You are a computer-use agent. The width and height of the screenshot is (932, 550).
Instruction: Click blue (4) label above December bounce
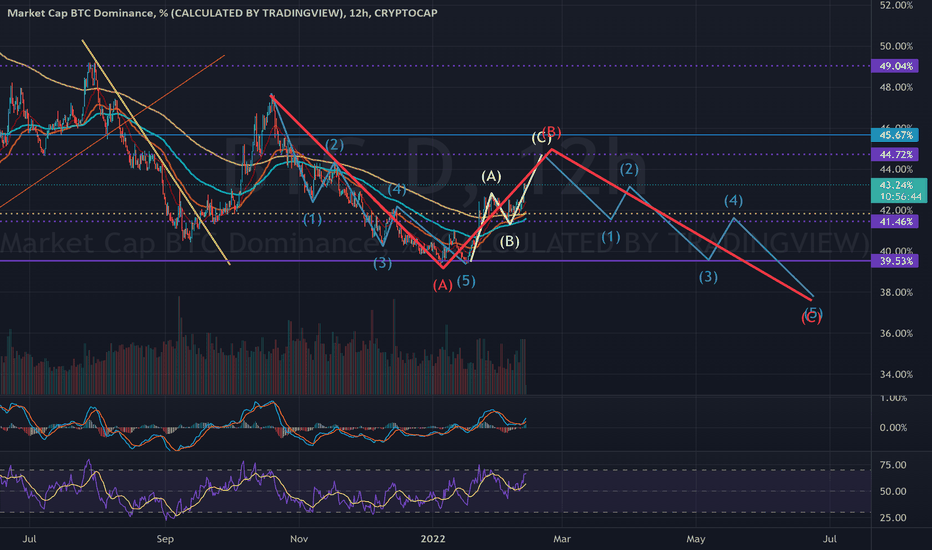(397, 190)
